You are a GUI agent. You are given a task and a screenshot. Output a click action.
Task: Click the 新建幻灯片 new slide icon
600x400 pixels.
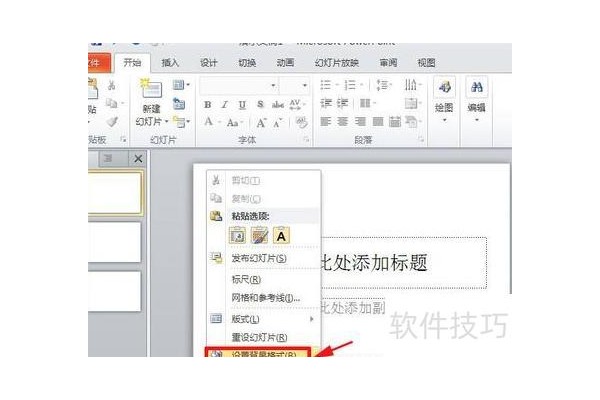pos(151,89)
